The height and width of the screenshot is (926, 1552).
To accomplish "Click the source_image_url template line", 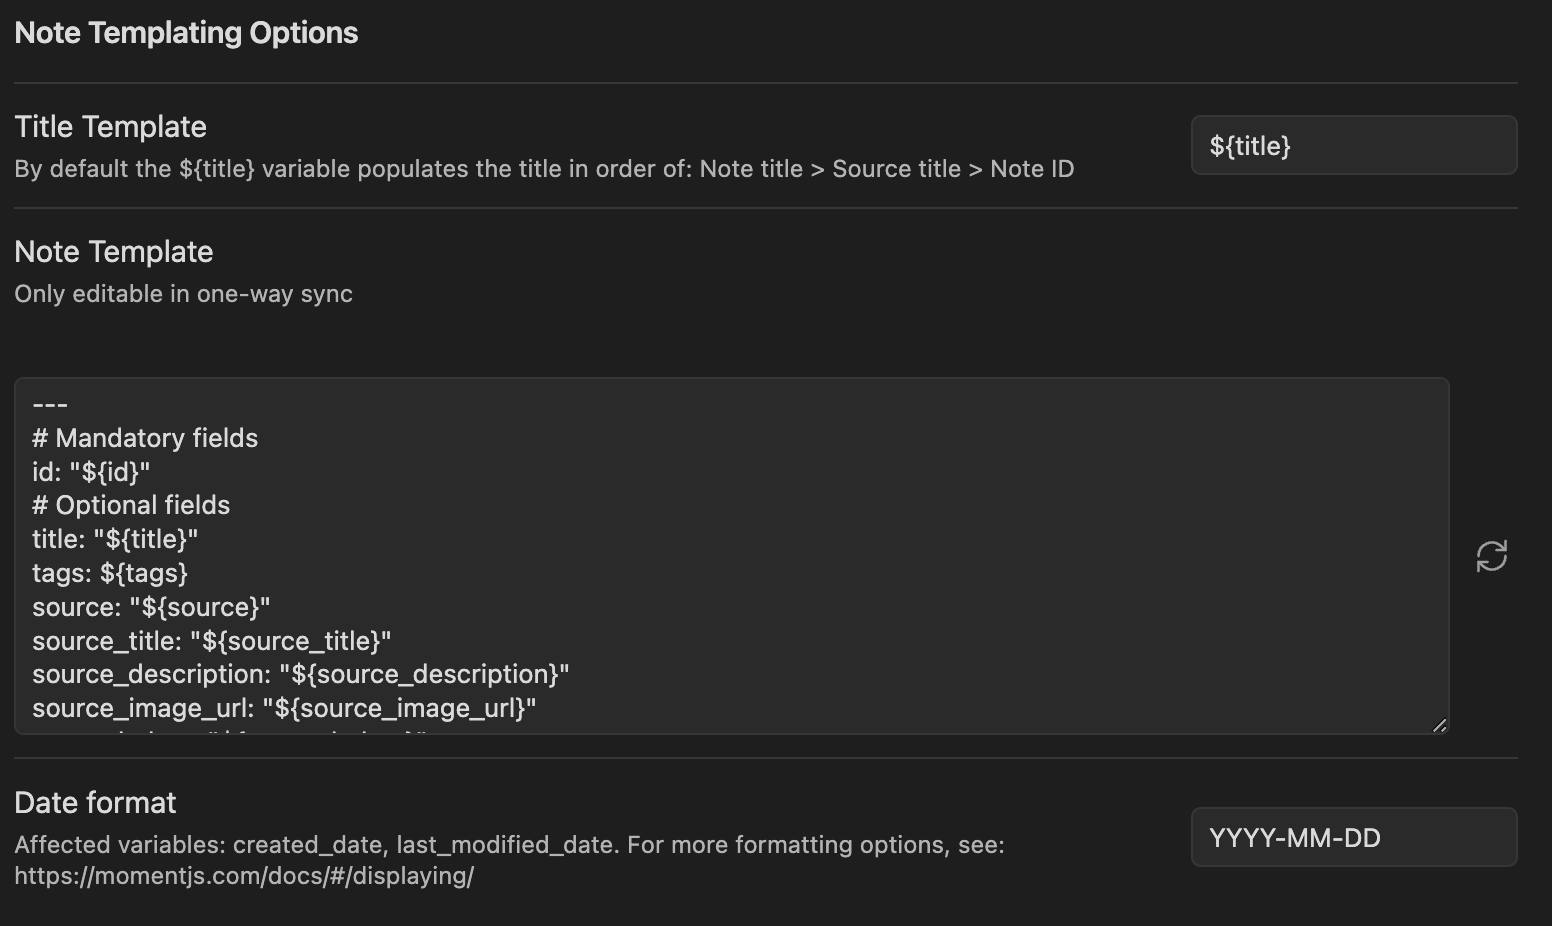I will point(284,708).
